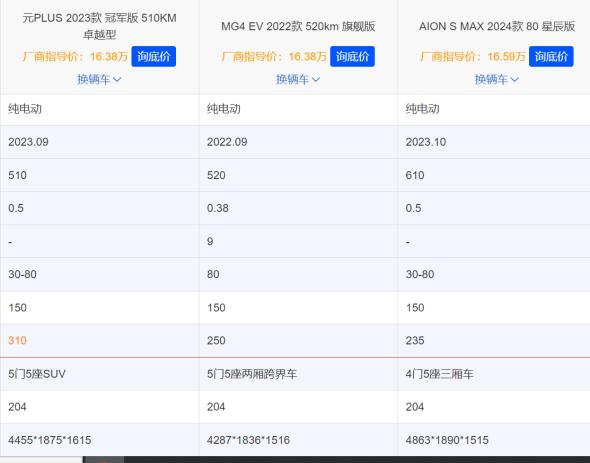The width and height of the screenshot is (590, 463).
Task: Select 5门5座两厢跨界车 cell for MG4
Action: (298, 374)
